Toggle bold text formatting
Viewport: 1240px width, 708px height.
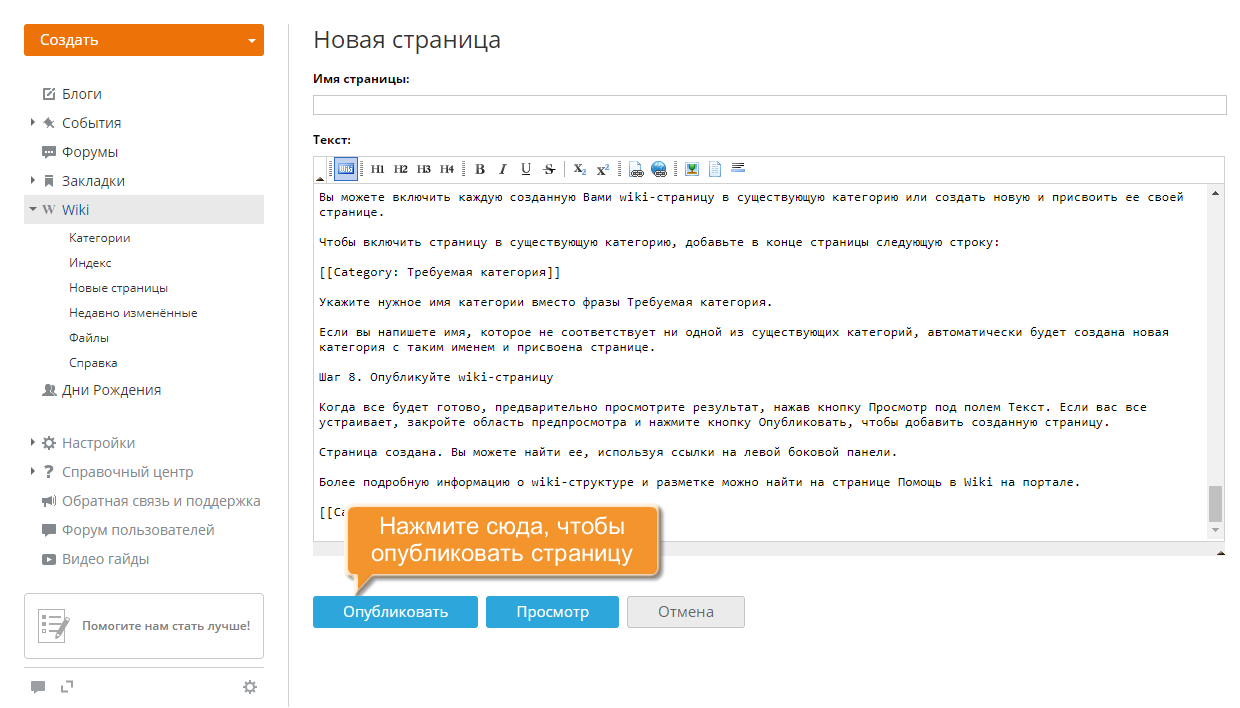(480, 169)
